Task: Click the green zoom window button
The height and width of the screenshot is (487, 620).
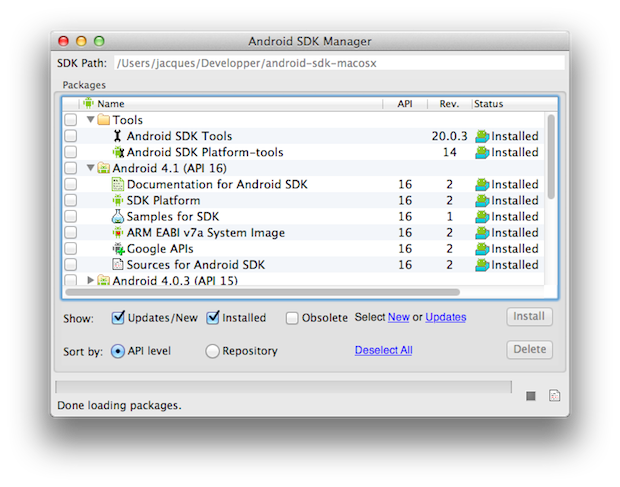Action: click(x=99, y=41)
